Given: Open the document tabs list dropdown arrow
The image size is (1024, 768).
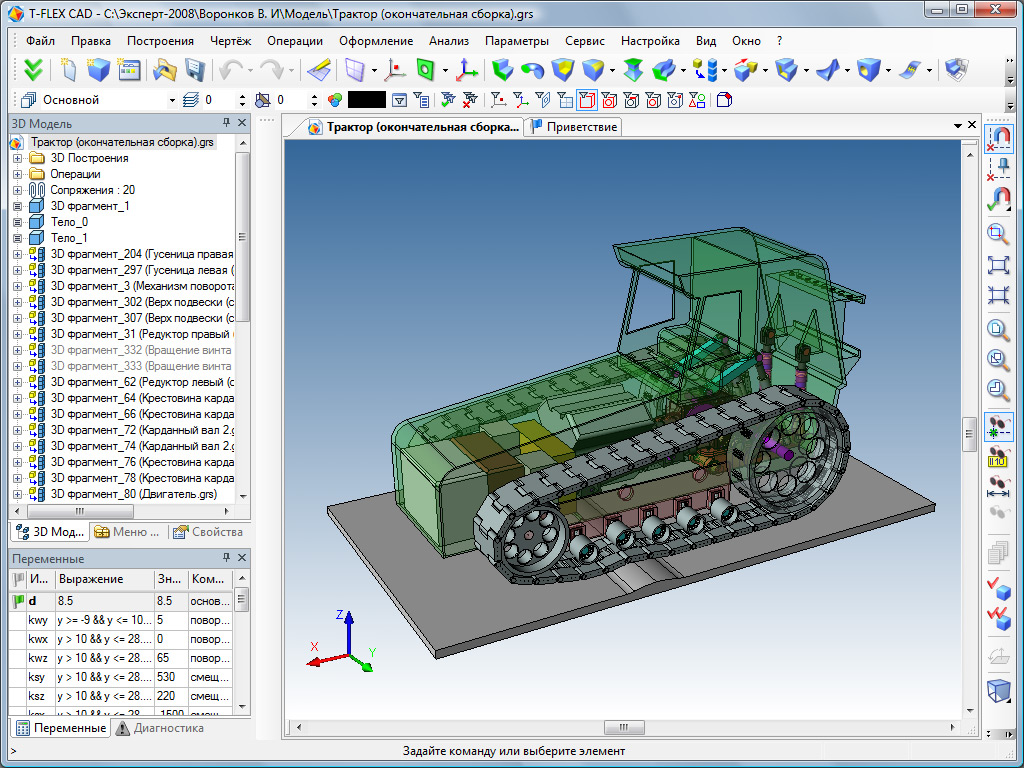Looking at the screenshot, I should point(957,125).
